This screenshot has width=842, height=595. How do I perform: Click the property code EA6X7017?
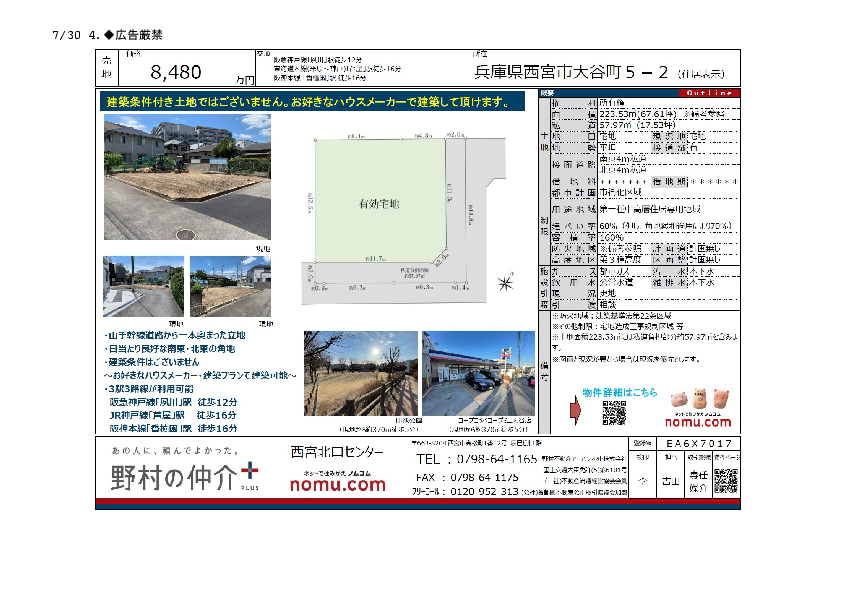pyautogui.click(x=699, y=443)
